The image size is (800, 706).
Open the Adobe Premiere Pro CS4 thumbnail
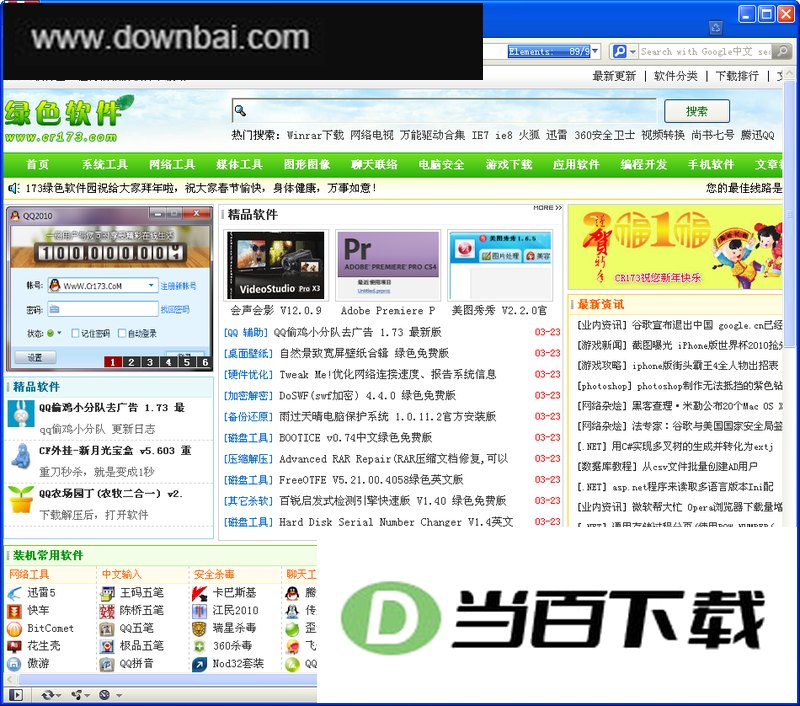point(388,264)
